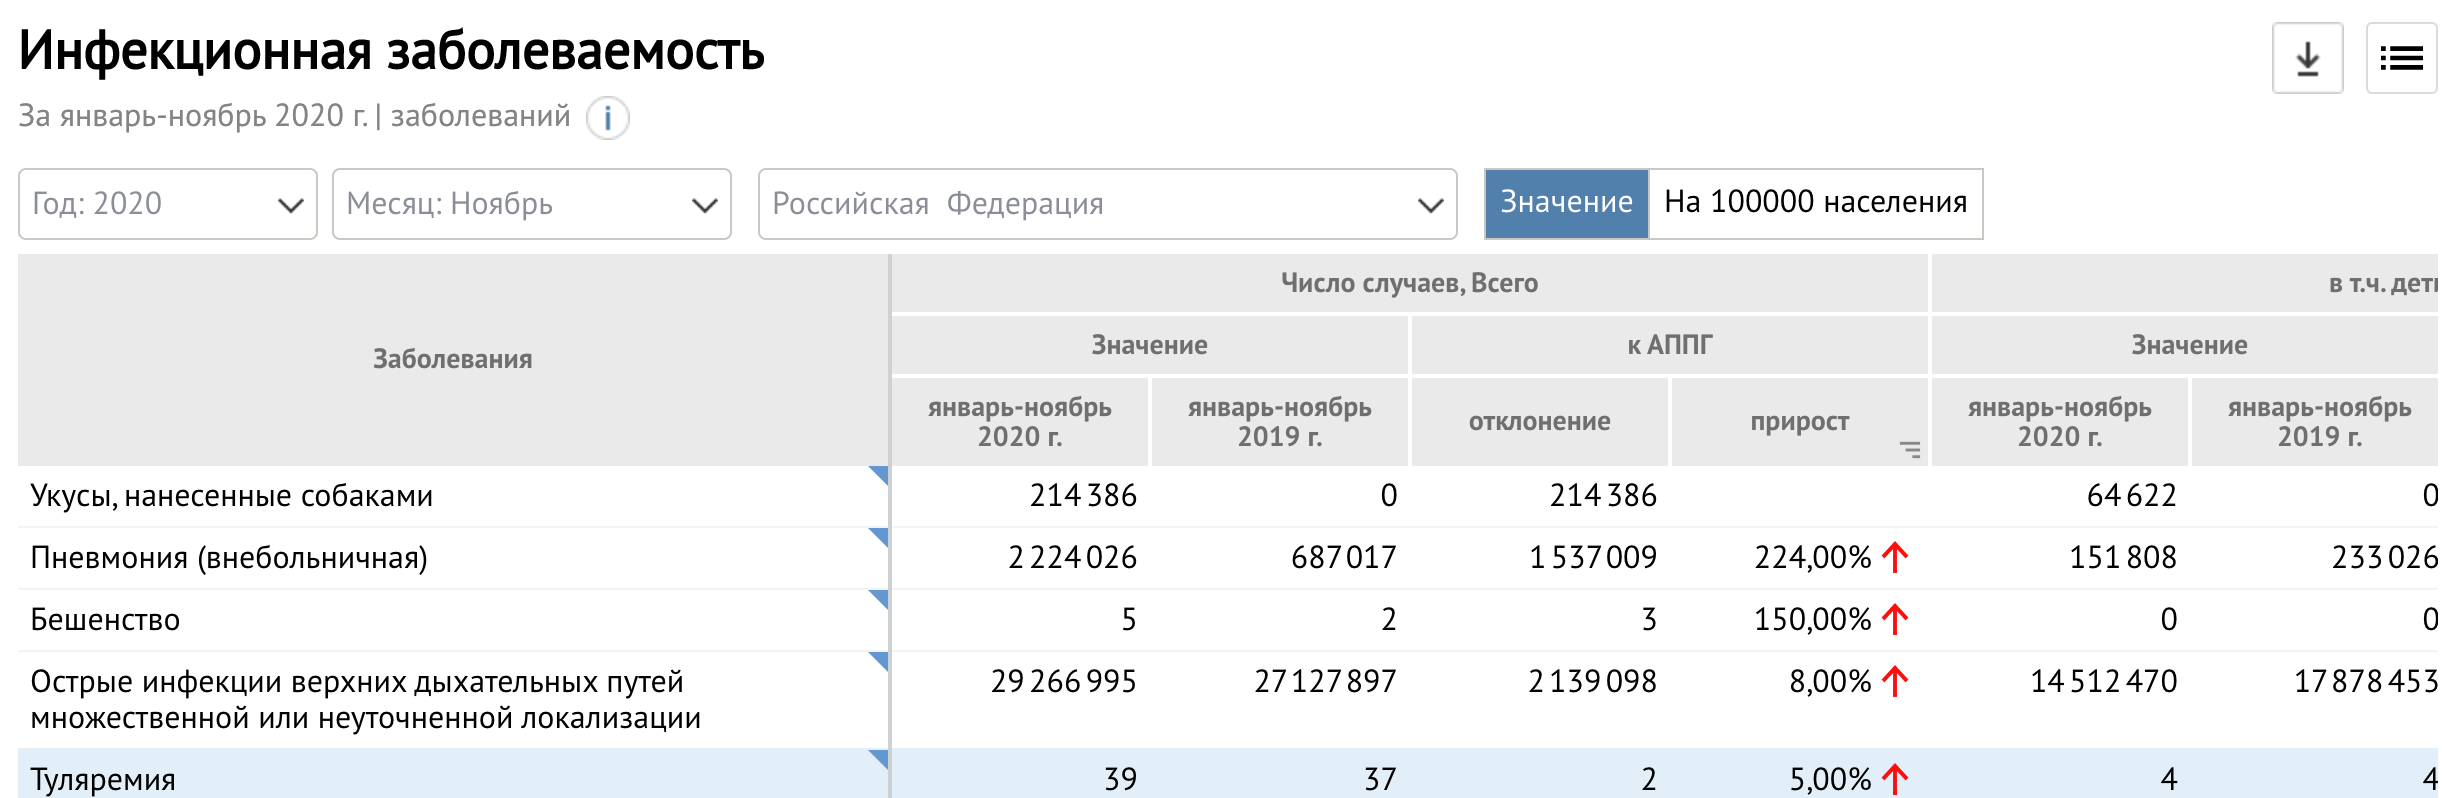Click blue corner marker on Туляремия row
Image resolution: width=2442 pixels, height=798 pixels.
tap(880, 758)
